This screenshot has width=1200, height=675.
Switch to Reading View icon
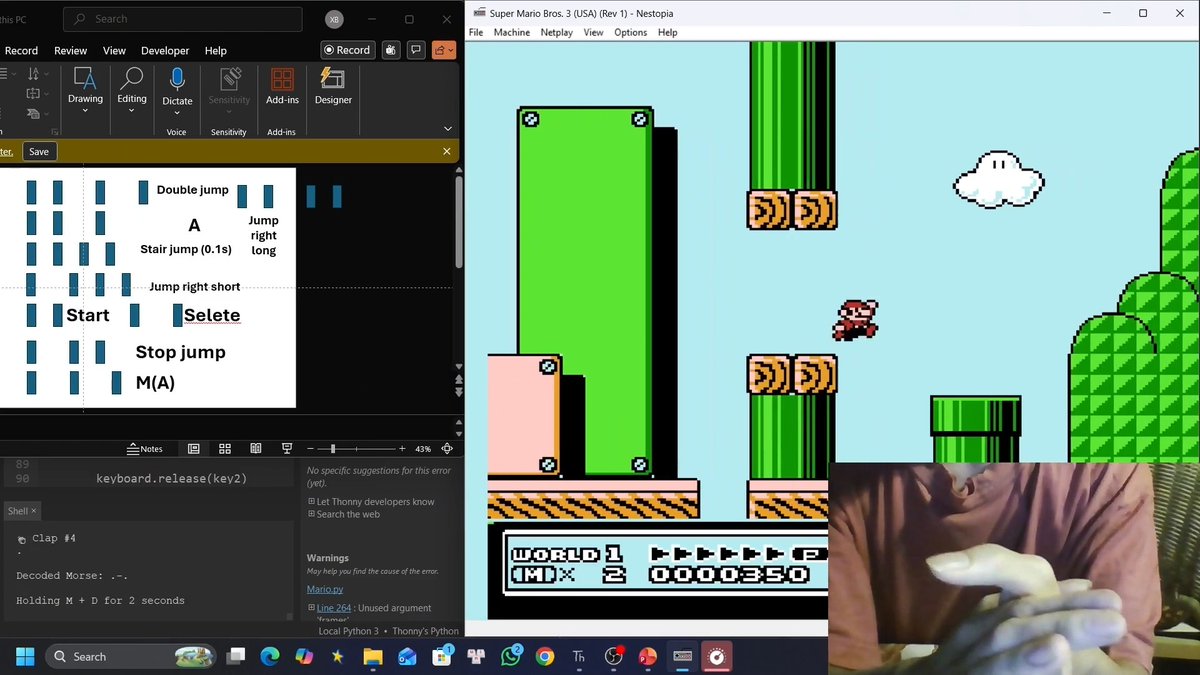click(x=256, y=449)
